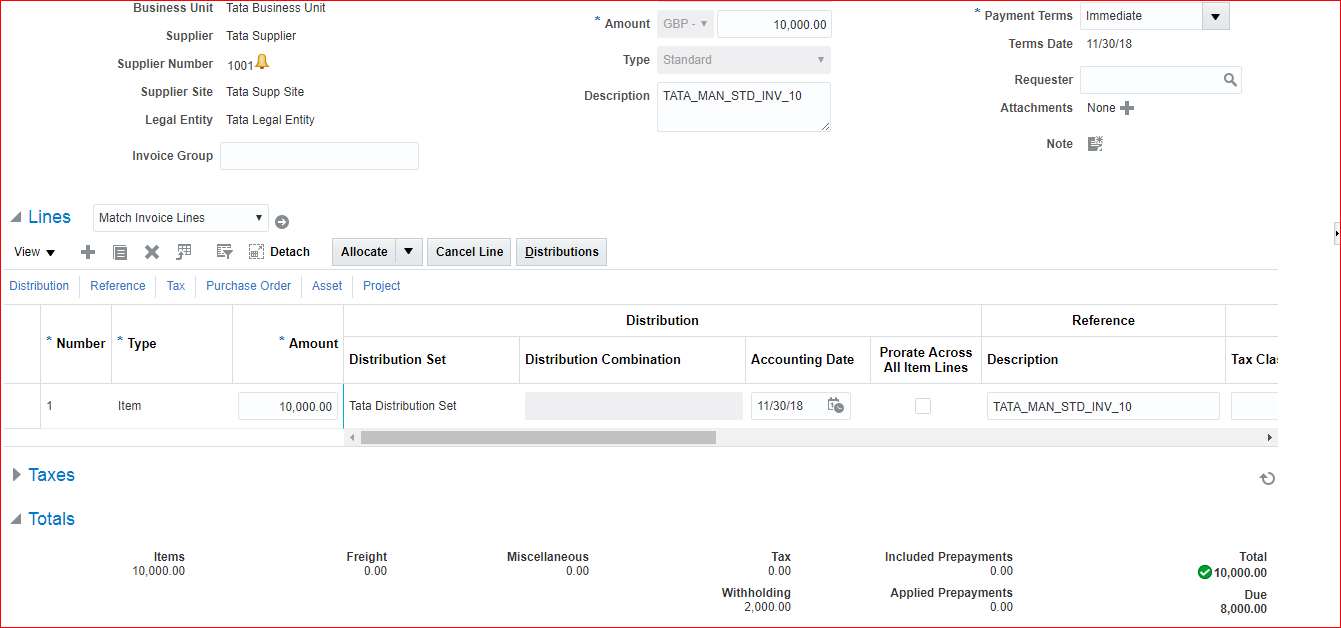1341x628 pixels.
Task: Click the add line plus icon
Action: coord(88,252)
